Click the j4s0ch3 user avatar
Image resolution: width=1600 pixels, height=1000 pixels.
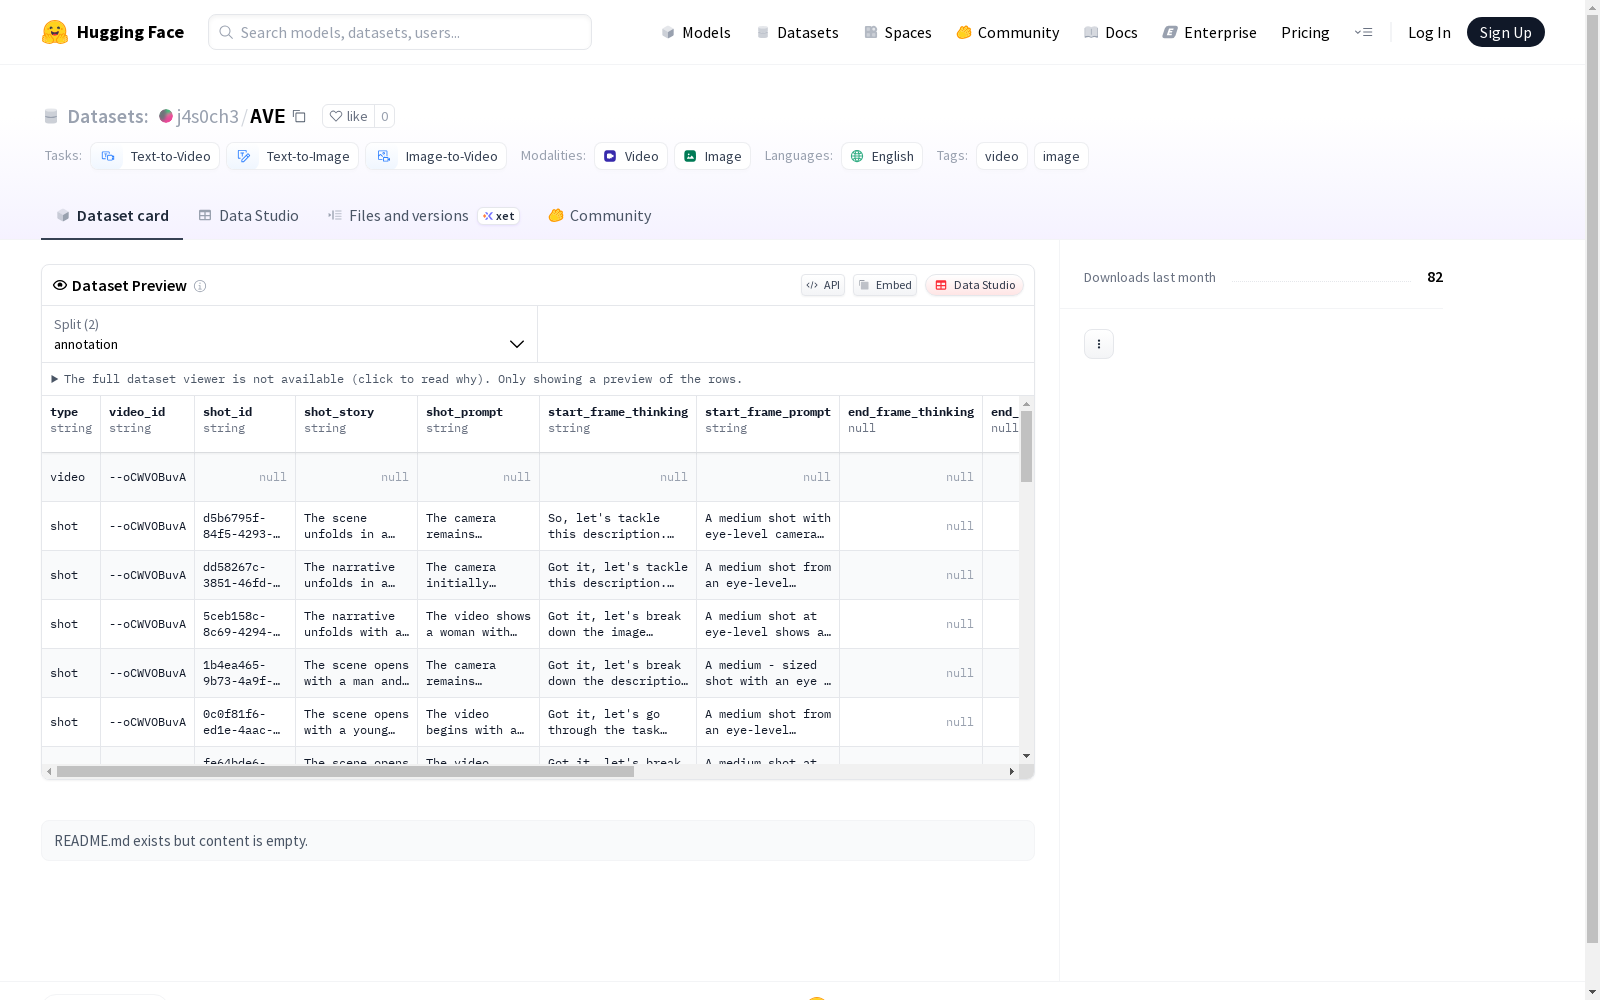tap(166, 116)
